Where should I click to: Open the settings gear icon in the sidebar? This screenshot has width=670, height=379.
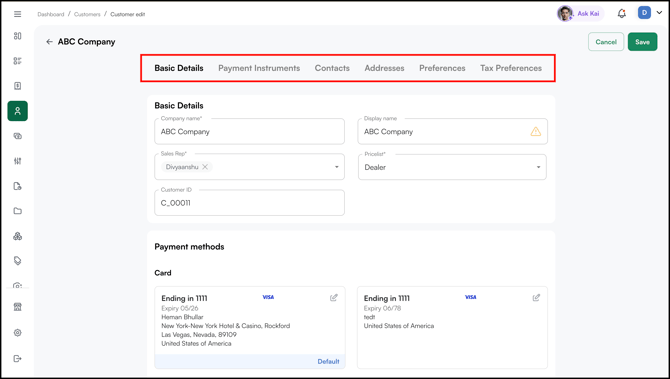[18, 332]
